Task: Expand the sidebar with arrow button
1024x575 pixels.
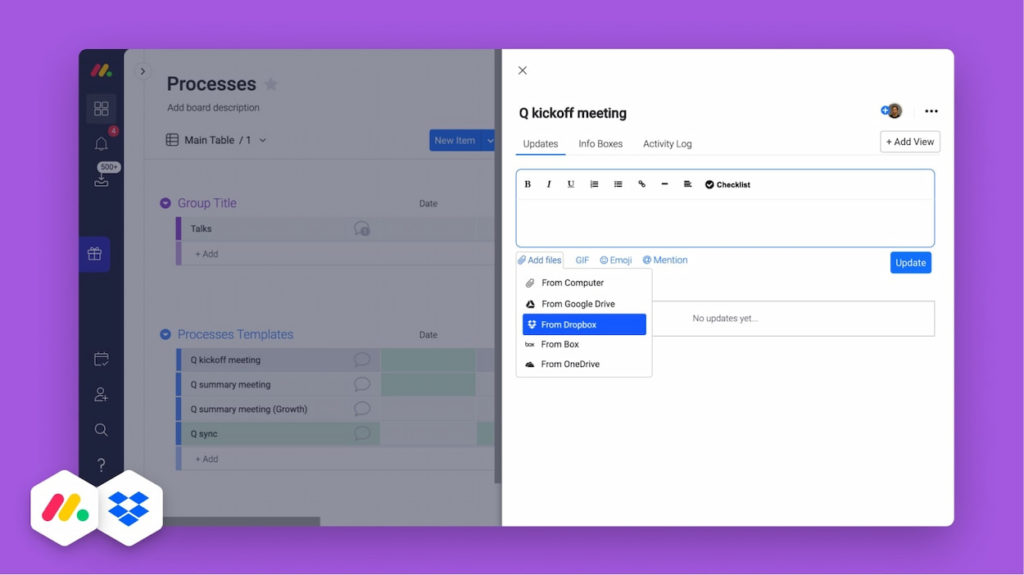Action: pyautogui.click(x=142, y=71)
